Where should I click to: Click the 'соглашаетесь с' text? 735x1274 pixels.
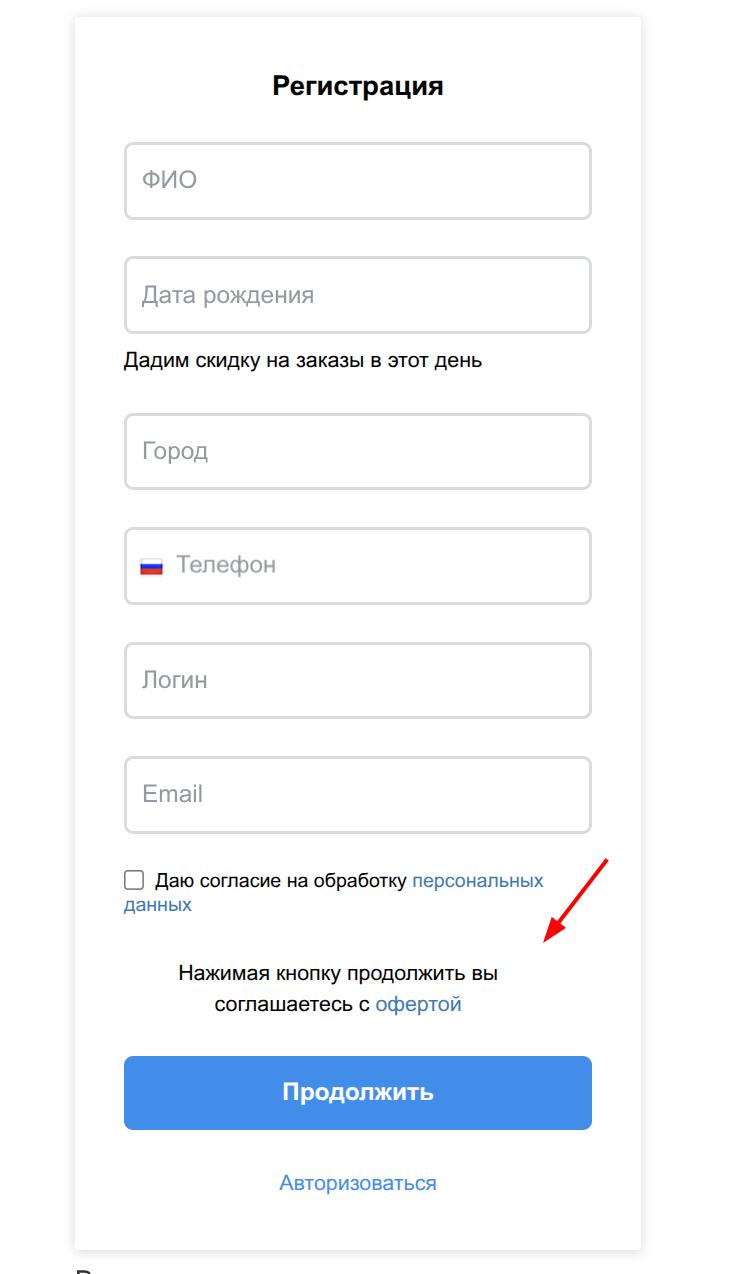[x=292, y=1004]
